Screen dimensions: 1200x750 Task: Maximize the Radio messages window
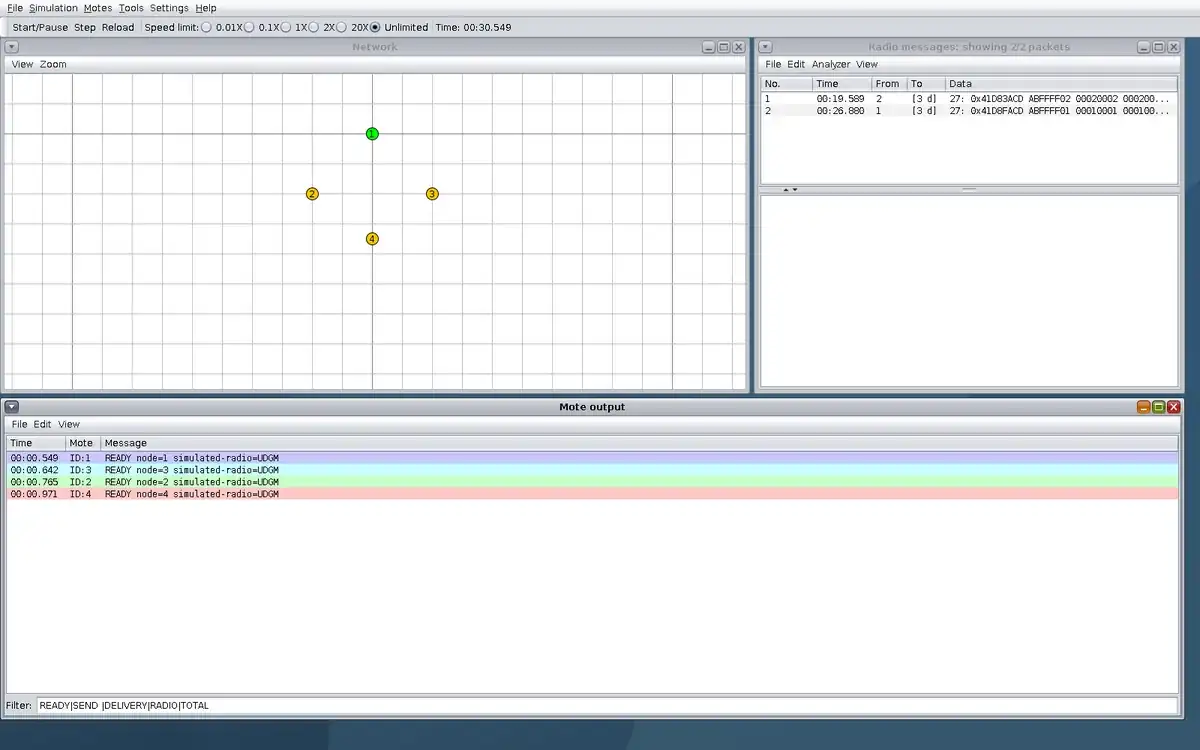(1158, 47)
